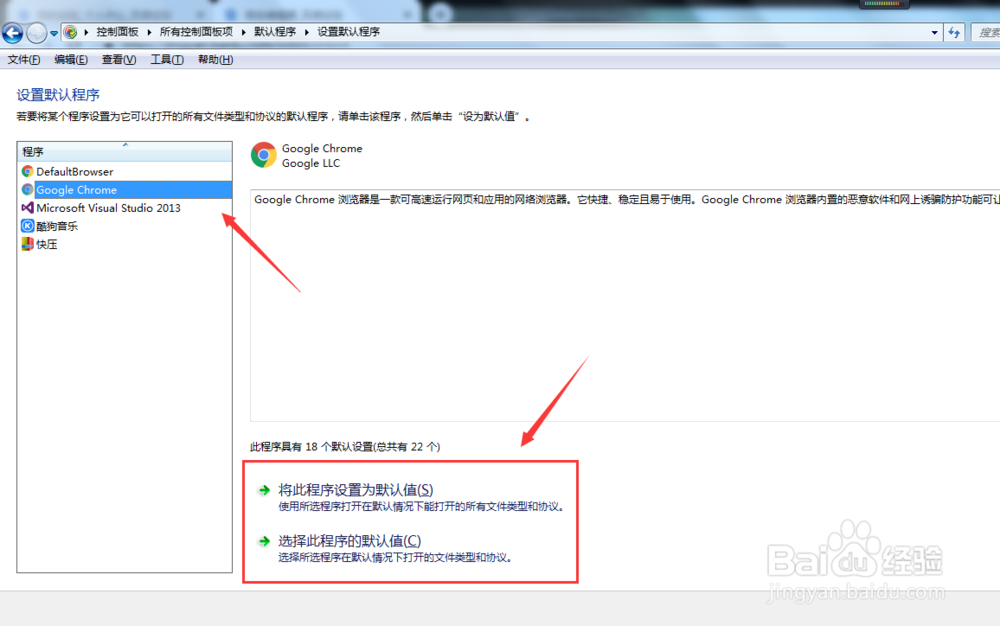This screenshot has height=626, width=1000.
Task: Open the 工具(T) menu
Action: pos(166,59)
